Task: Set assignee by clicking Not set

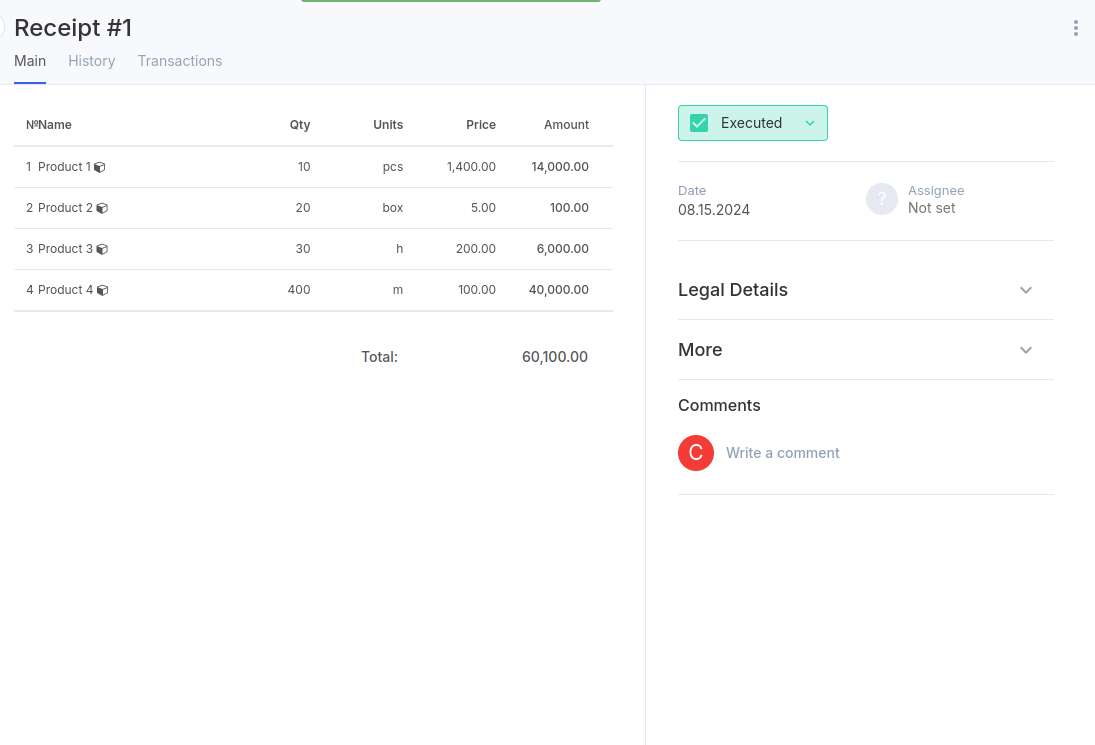Action: point(931,208)
